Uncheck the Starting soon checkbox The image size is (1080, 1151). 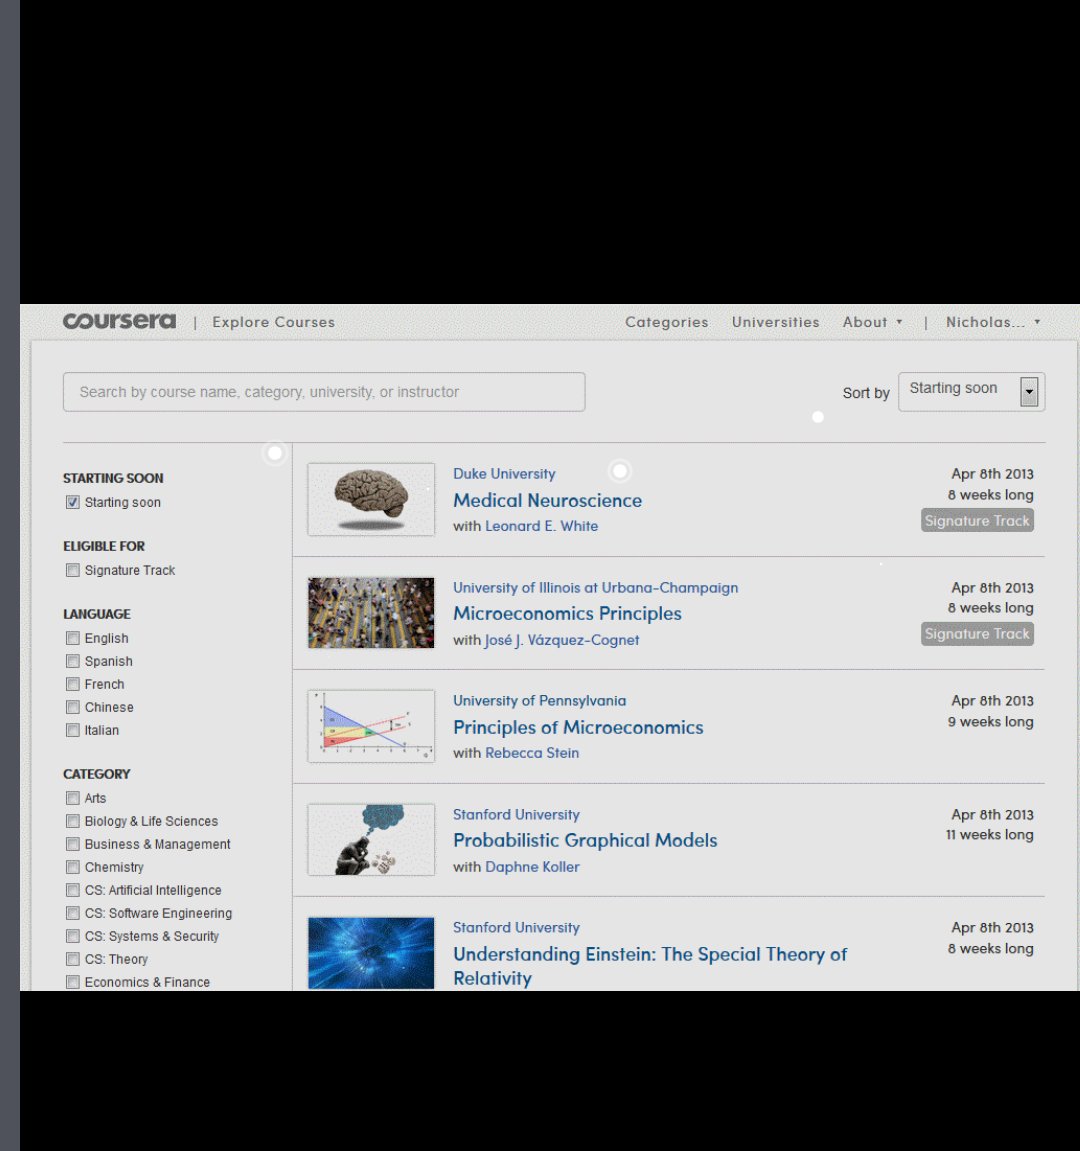click(73, 502)
